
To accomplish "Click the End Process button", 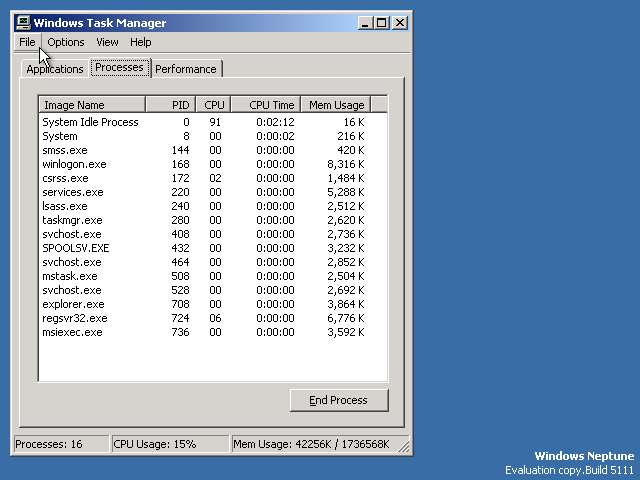I will (339, 400).
